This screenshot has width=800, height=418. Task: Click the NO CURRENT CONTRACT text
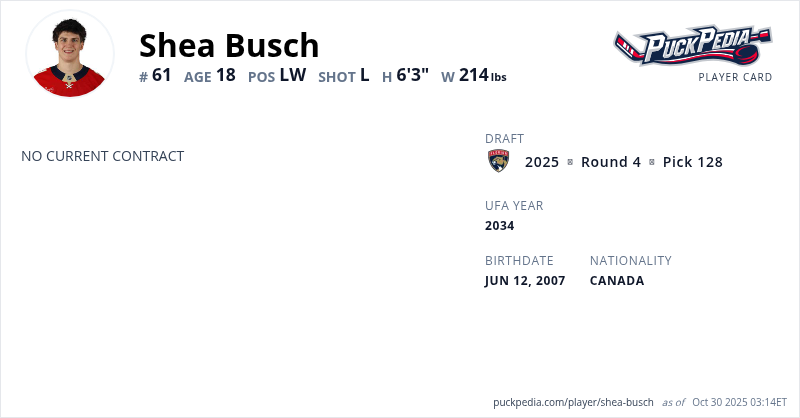click(x=102, y=156)
